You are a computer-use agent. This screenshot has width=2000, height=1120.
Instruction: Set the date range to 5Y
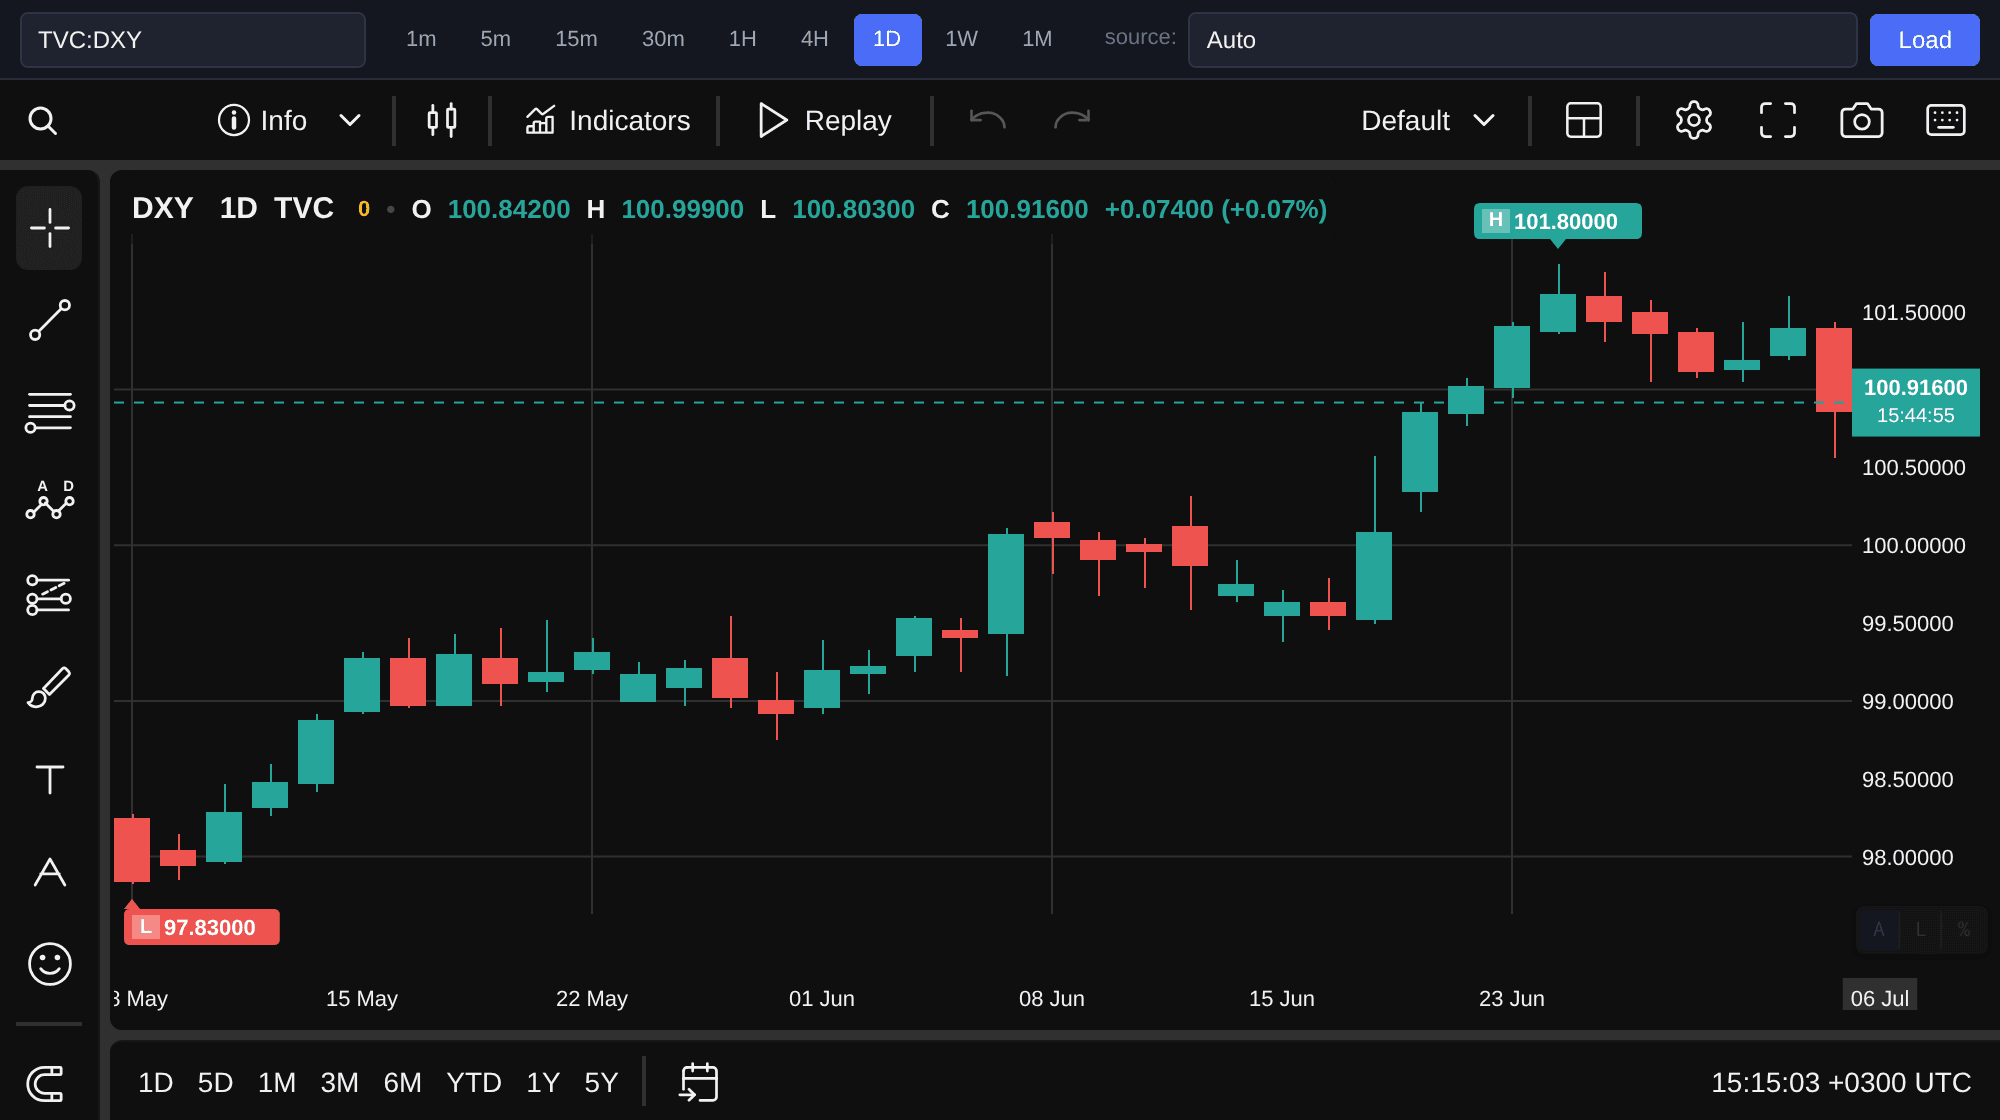pos(601,1083)
